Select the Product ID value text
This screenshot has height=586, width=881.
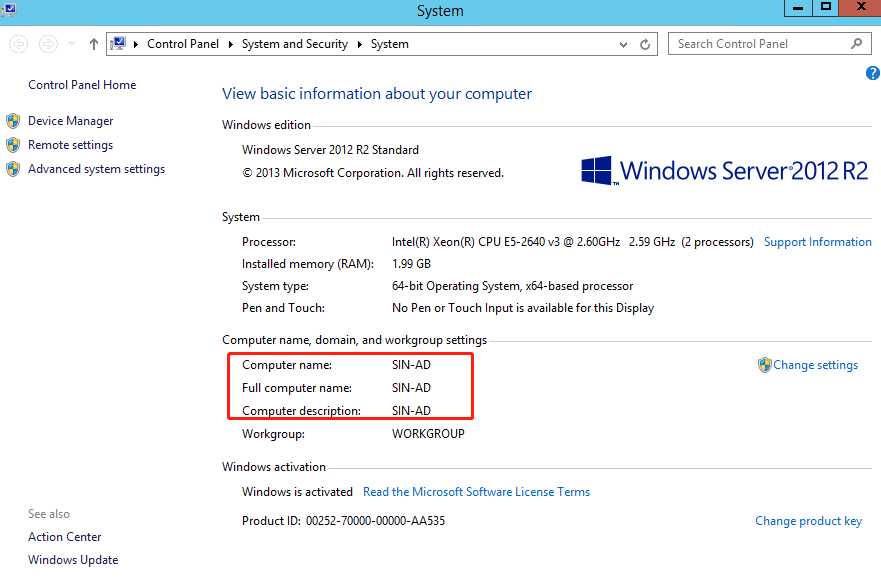coord(375,521)
